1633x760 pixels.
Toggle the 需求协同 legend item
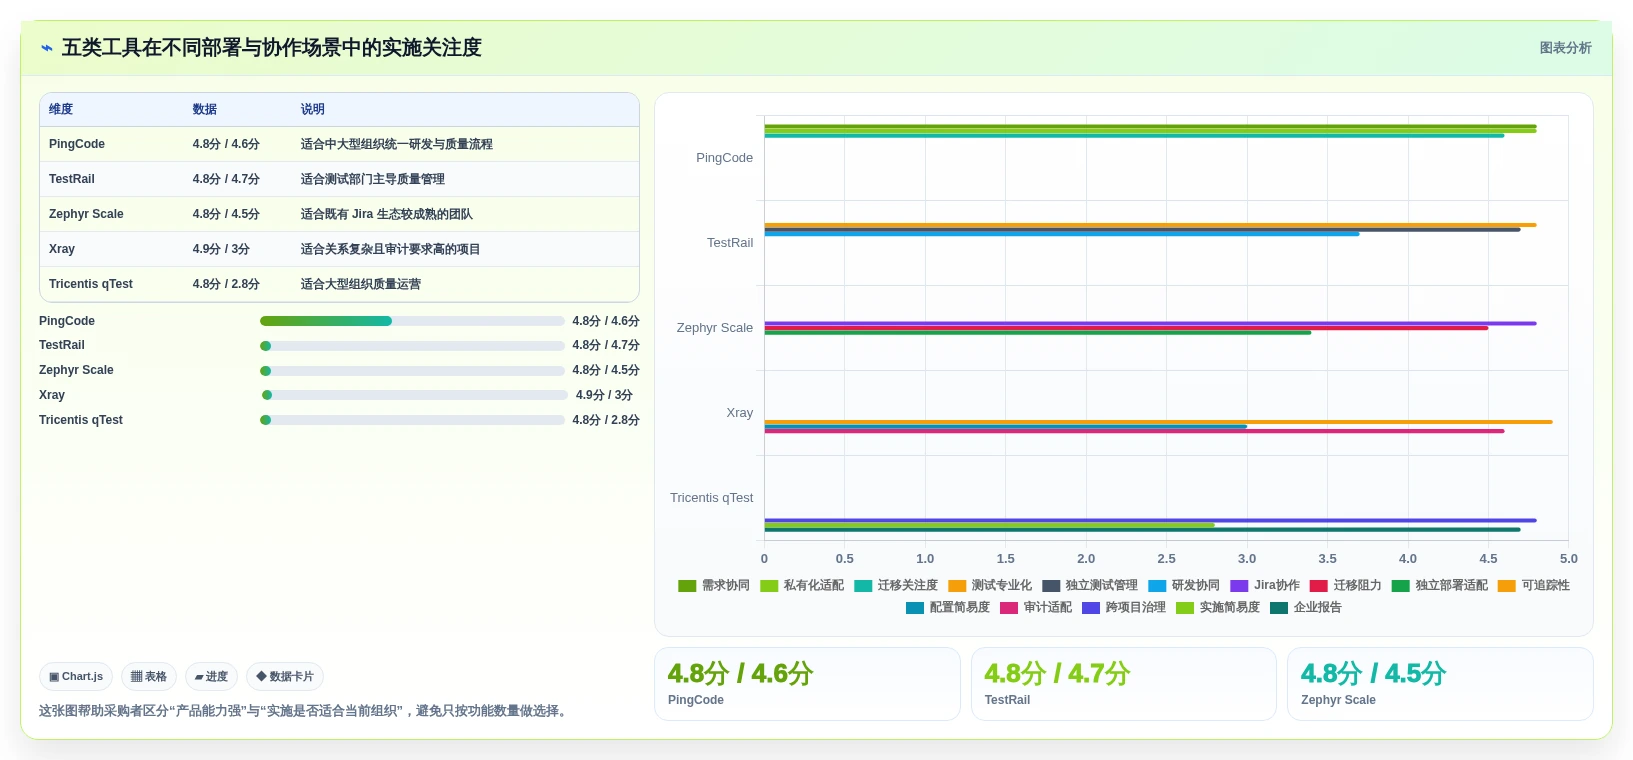point(714,586)
